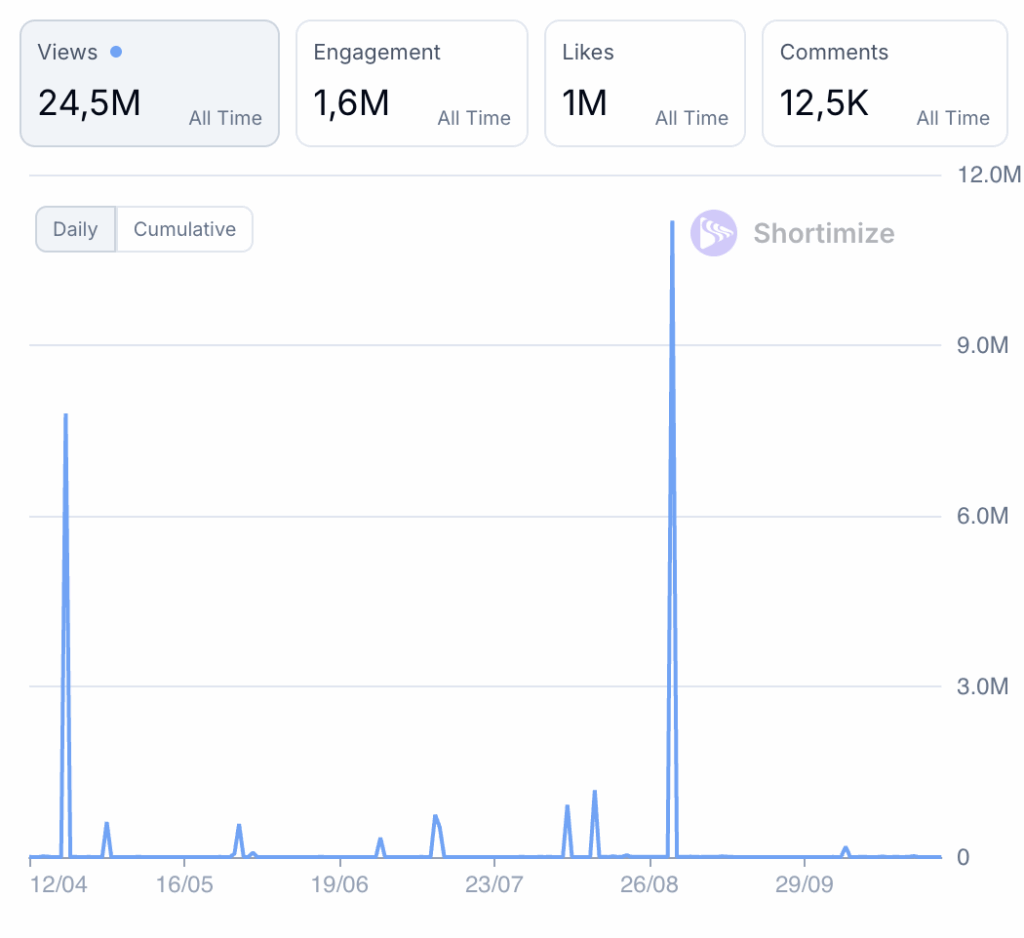Image resolution: width=1024 pixels, height=938 pixels.
Task: Click the 26/08 date axis label
Action: pos(651,885)
